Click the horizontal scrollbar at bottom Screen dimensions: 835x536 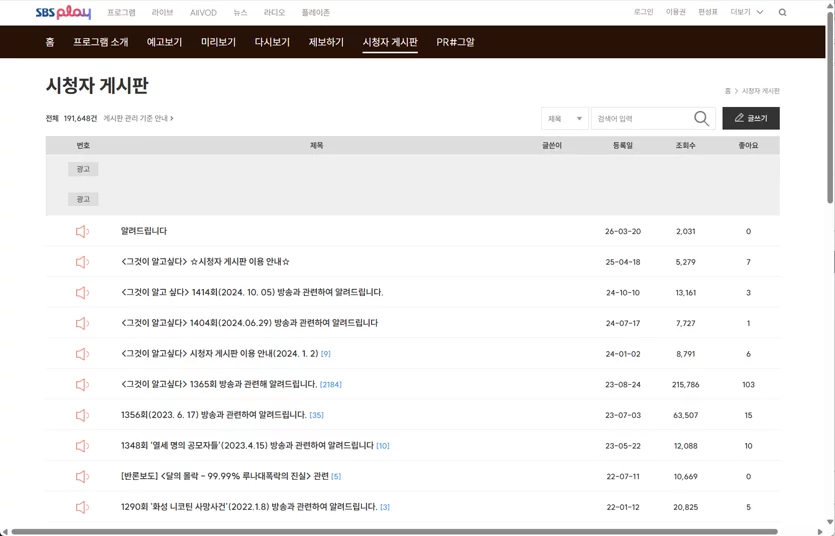tap(394, 532)
